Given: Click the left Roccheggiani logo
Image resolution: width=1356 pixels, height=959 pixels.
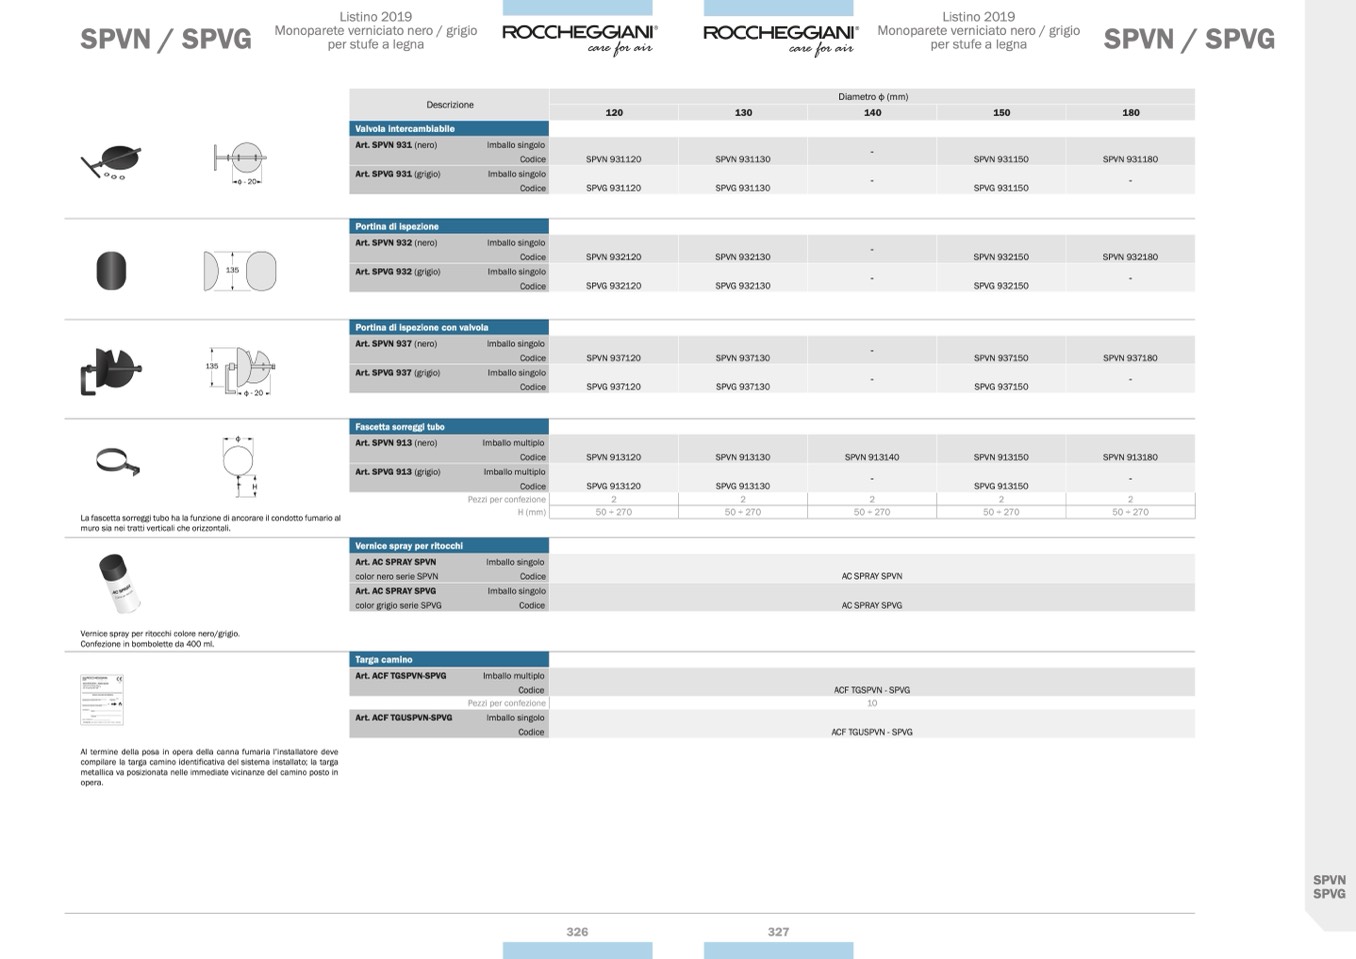Looking at the screenshot, I should 580,38.
